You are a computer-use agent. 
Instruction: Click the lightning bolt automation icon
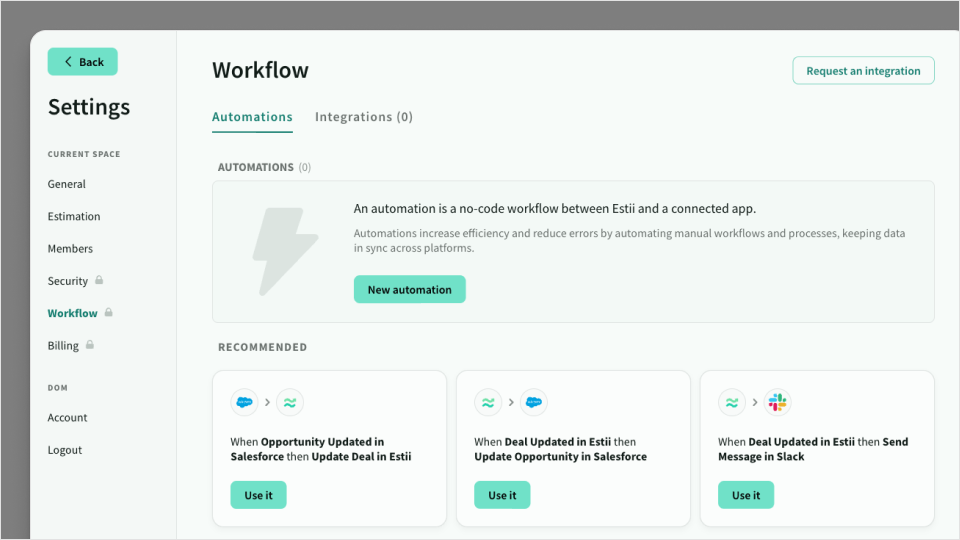pyautogui.click(x=285, y=251)
